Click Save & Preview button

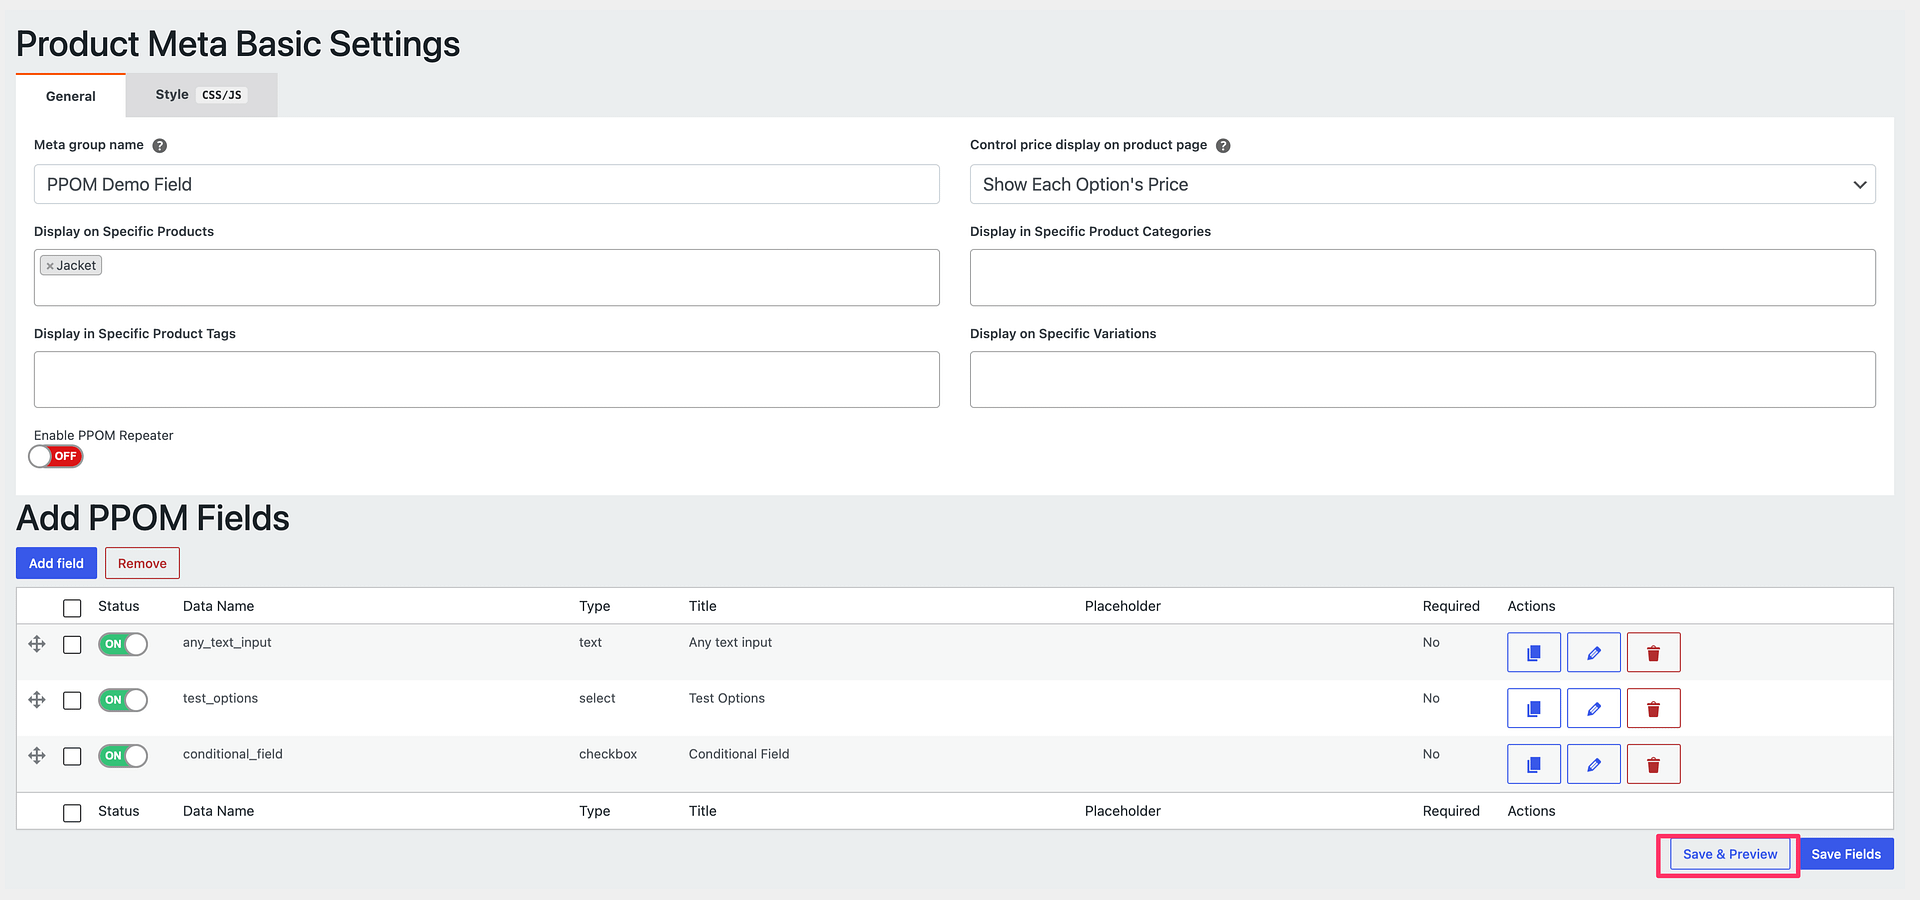(1730, 854)
